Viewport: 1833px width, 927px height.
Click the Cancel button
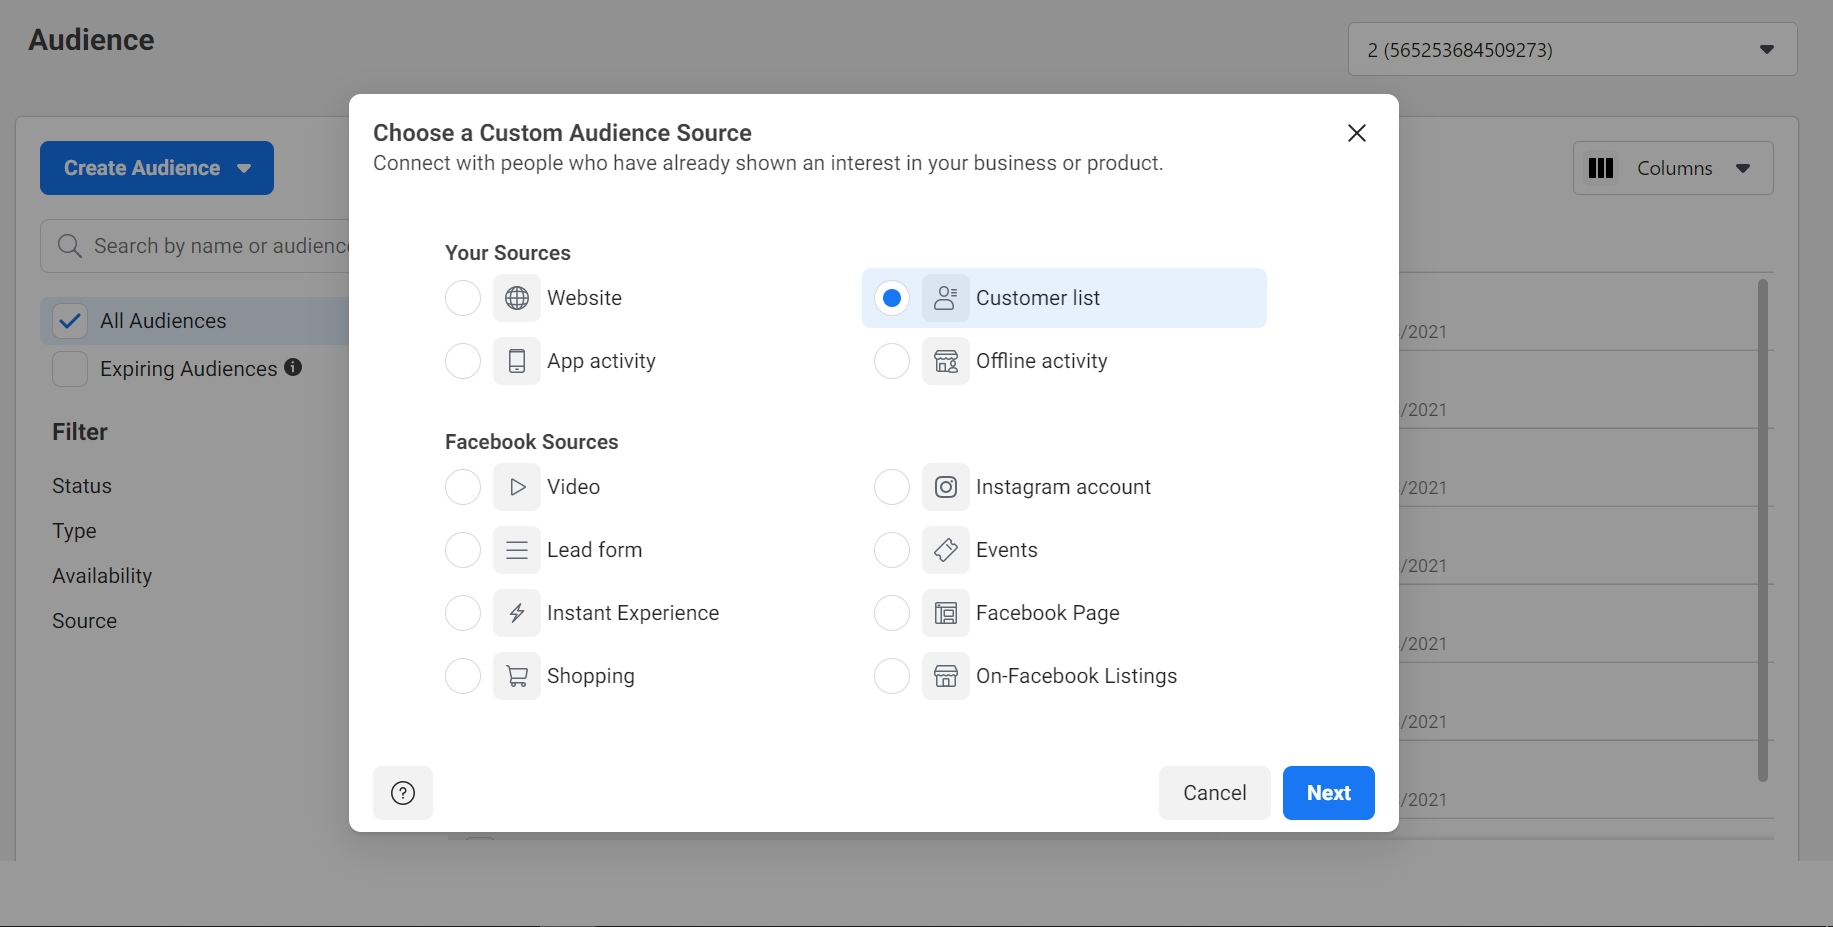pos(1215,793)
